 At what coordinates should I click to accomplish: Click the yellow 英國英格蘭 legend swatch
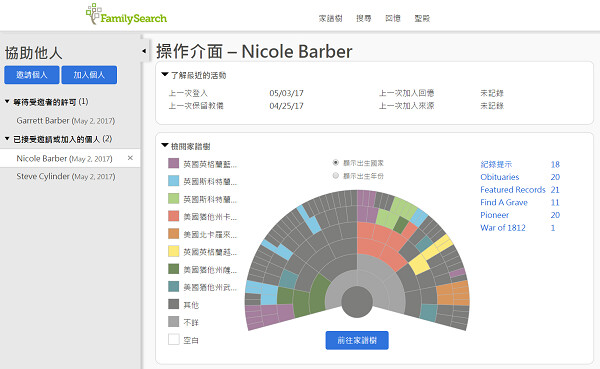click(174, 251)
